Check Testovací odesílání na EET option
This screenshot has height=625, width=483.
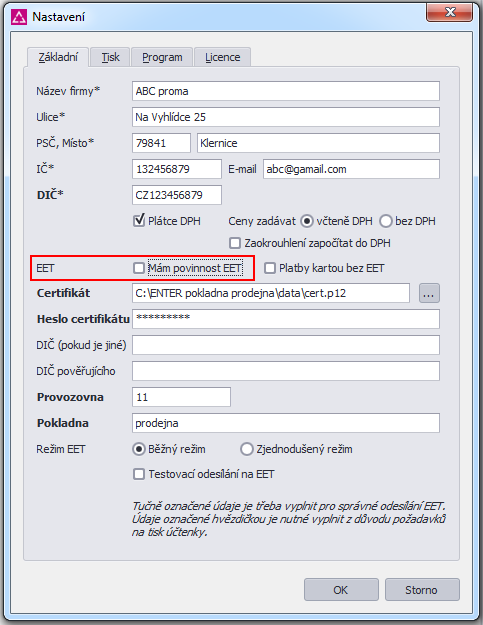(x=139, y=474)
